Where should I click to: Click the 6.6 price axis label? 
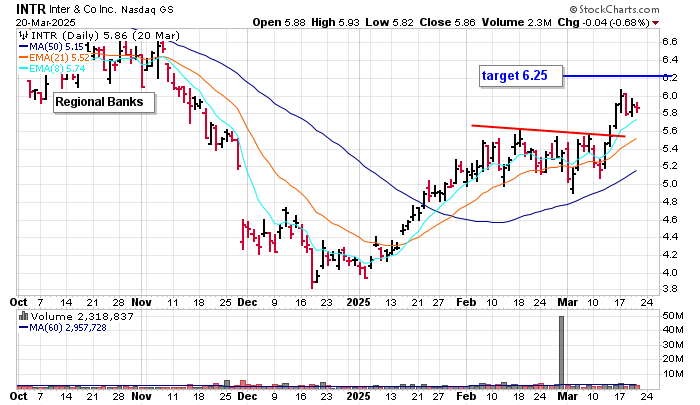pos(670,42)
